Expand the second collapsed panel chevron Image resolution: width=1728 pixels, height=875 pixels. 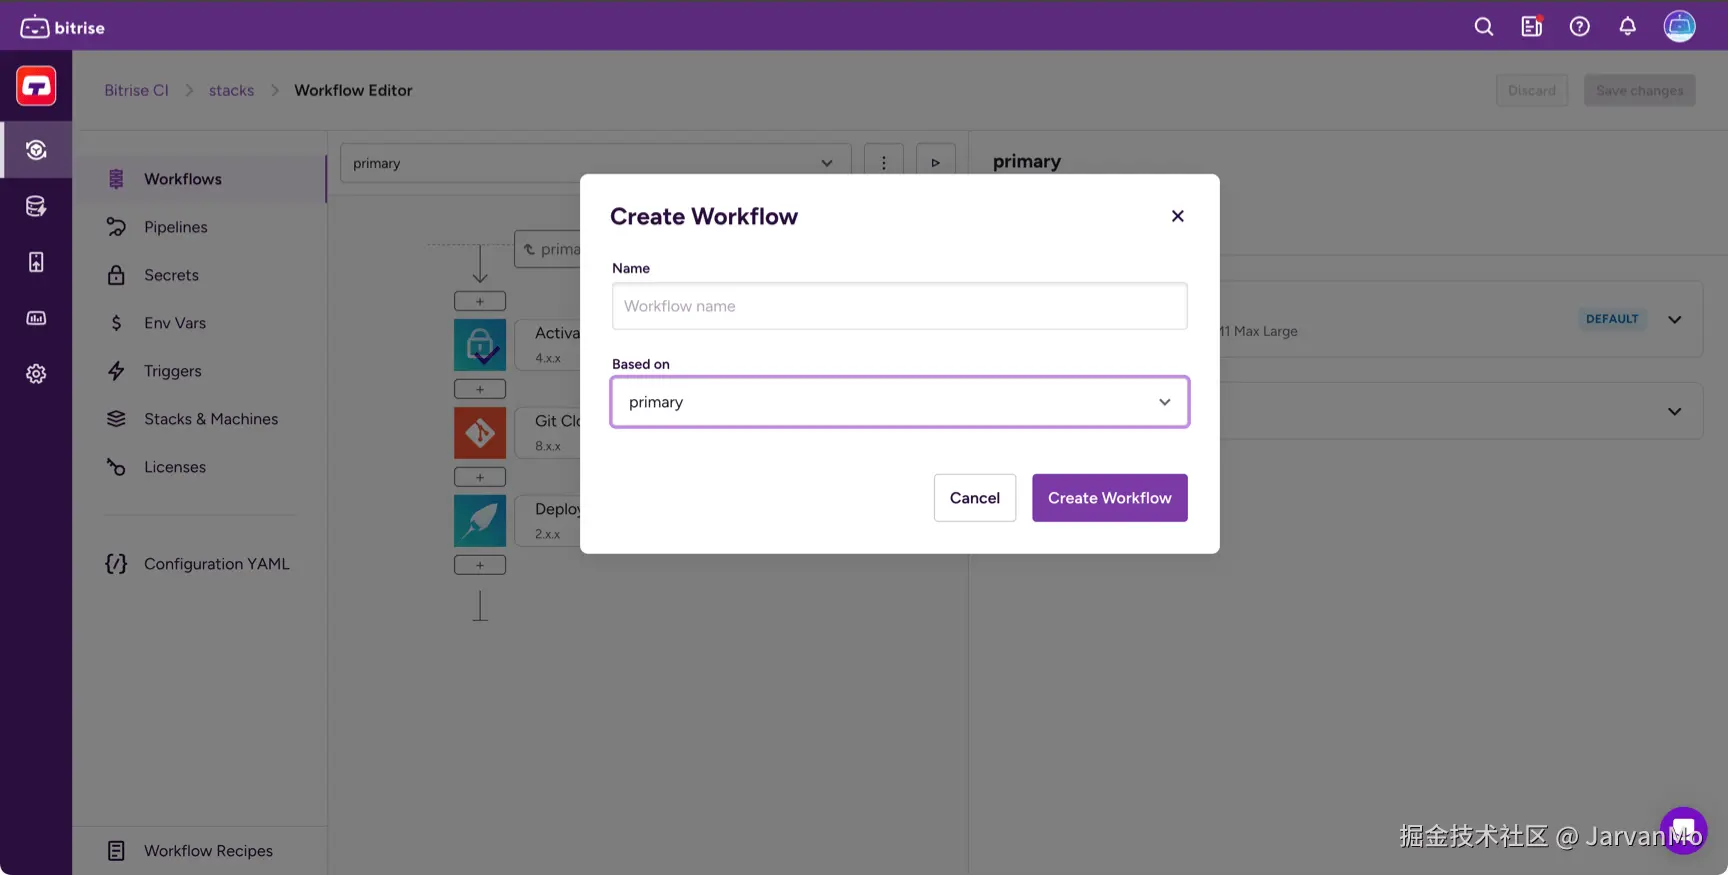1675,411
